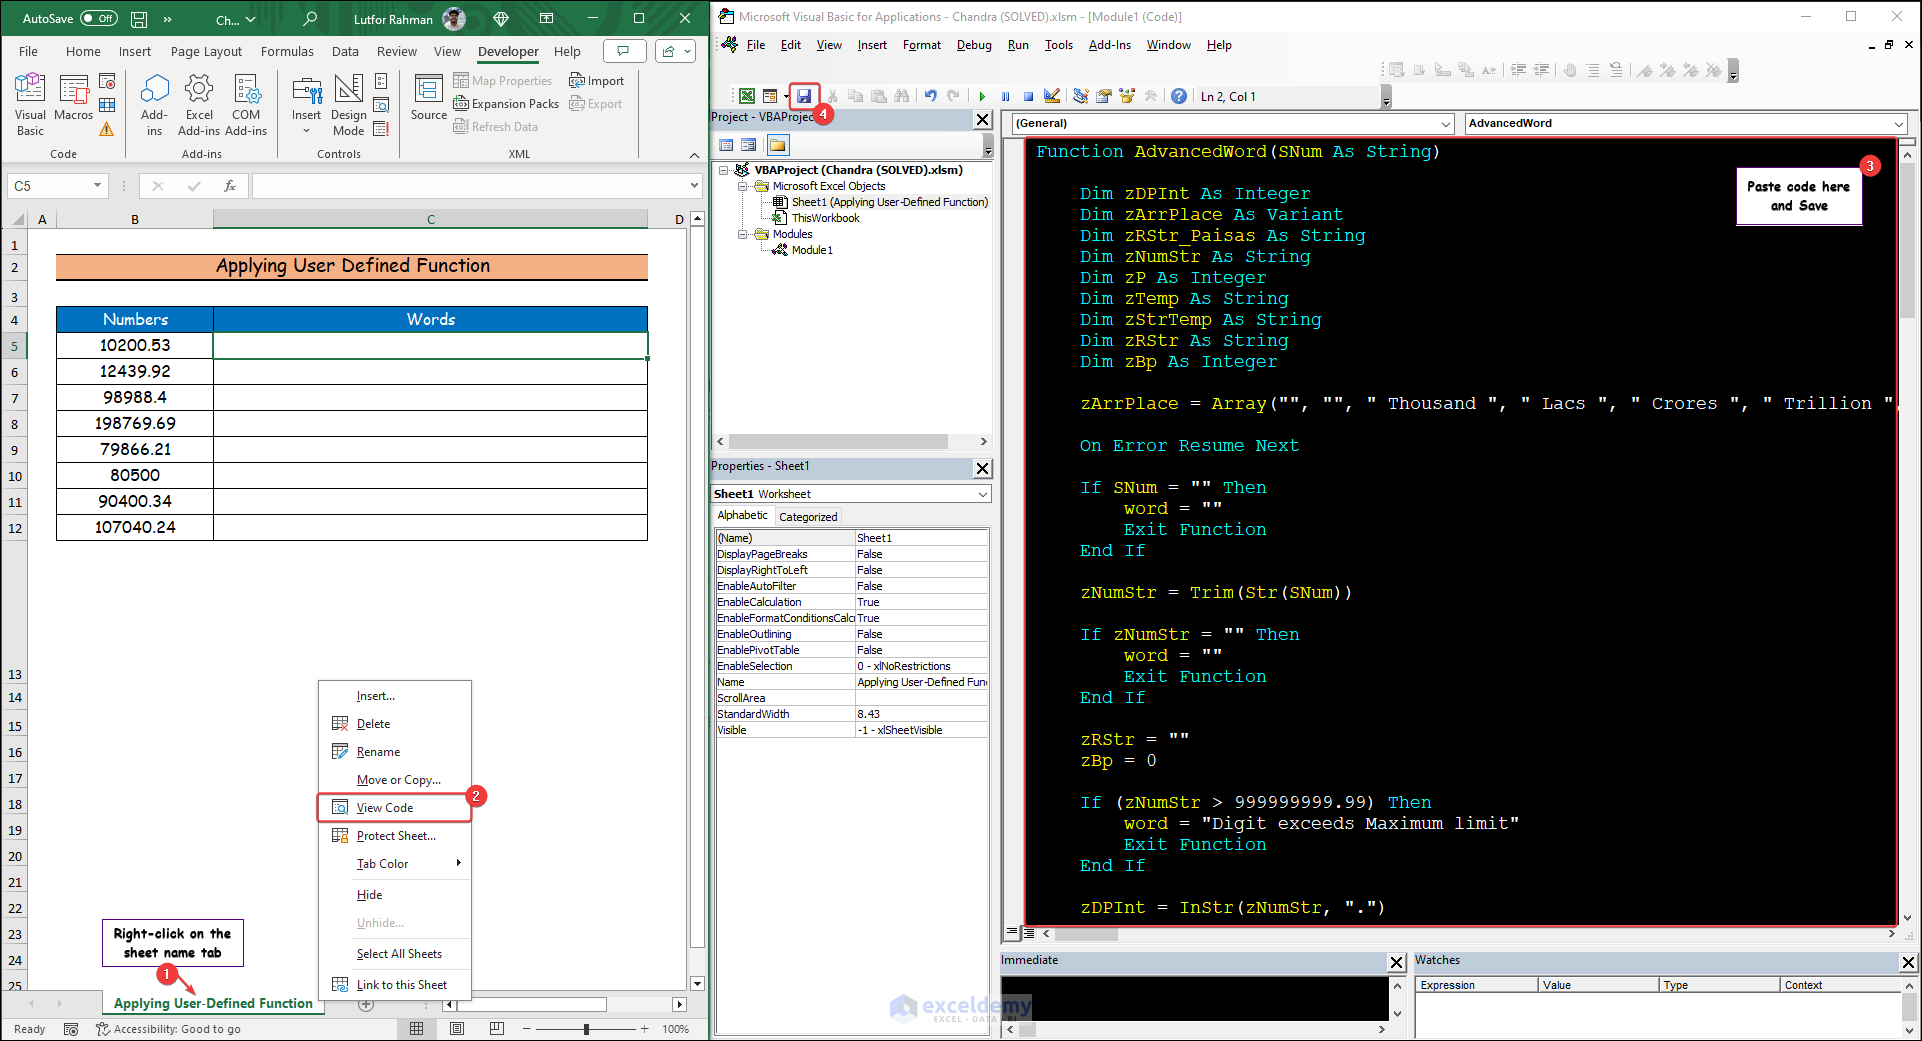
Task: Toggle Folders view in Project explorer
Action: click(778, 145)
